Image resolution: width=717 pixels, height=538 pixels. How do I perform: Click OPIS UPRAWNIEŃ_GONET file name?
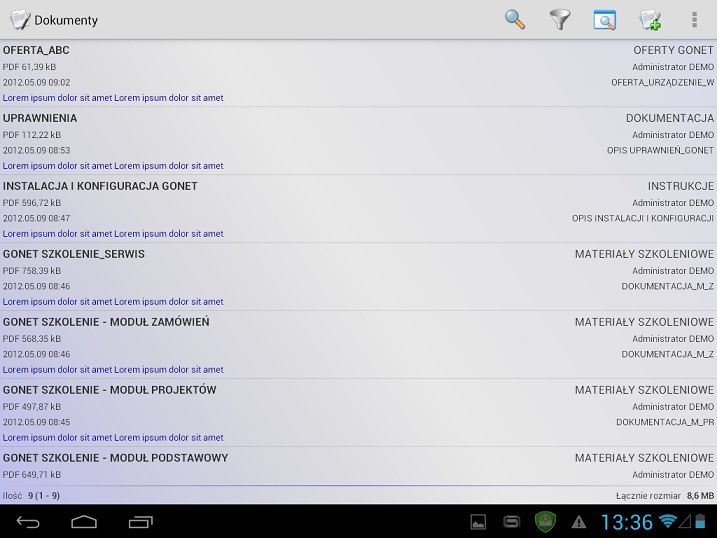tap(660, 150)
